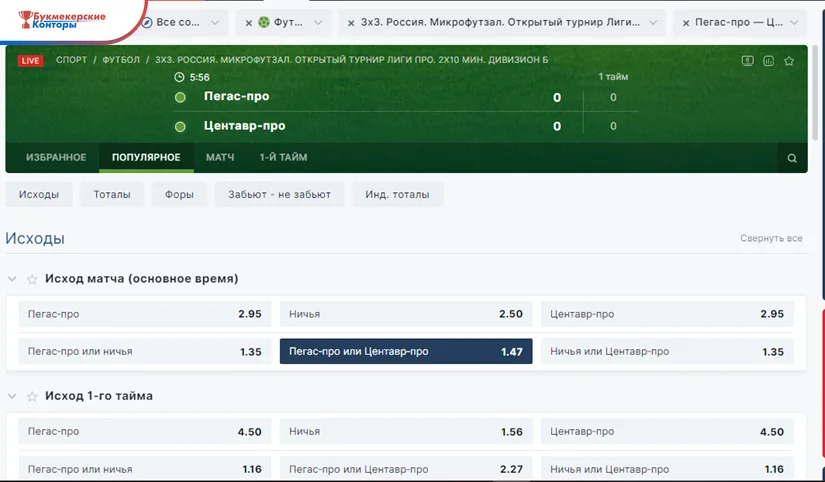Open the 'Пегас-про — Ц...' match dropdown
825x482 pixels.
[794, 23]
